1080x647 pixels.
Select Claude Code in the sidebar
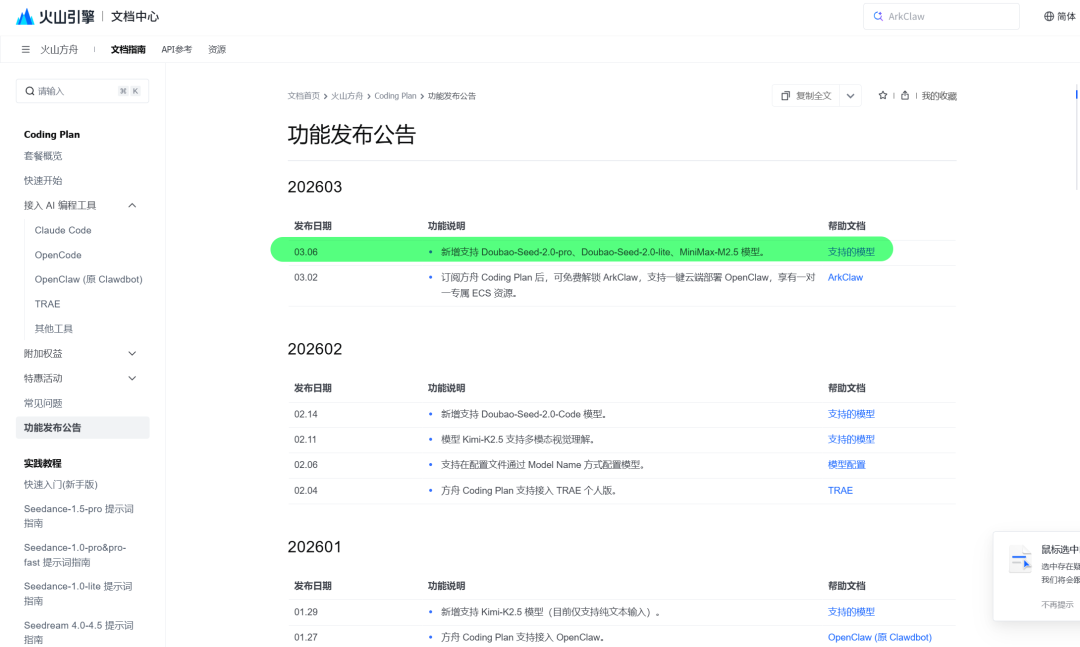coord(63,230)
